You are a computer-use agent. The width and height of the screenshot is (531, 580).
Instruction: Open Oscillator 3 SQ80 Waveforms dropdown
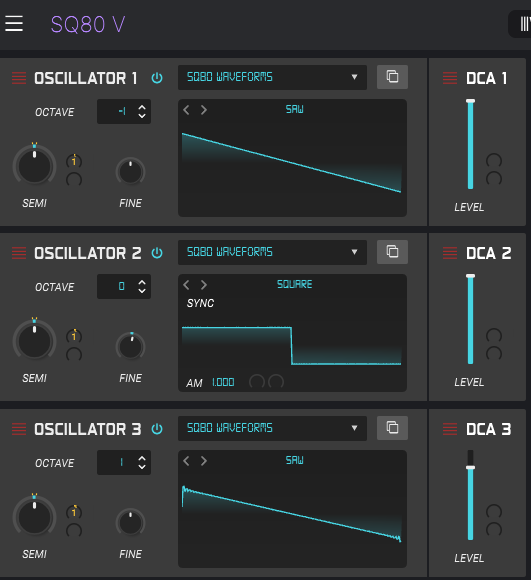click(273, 428)
